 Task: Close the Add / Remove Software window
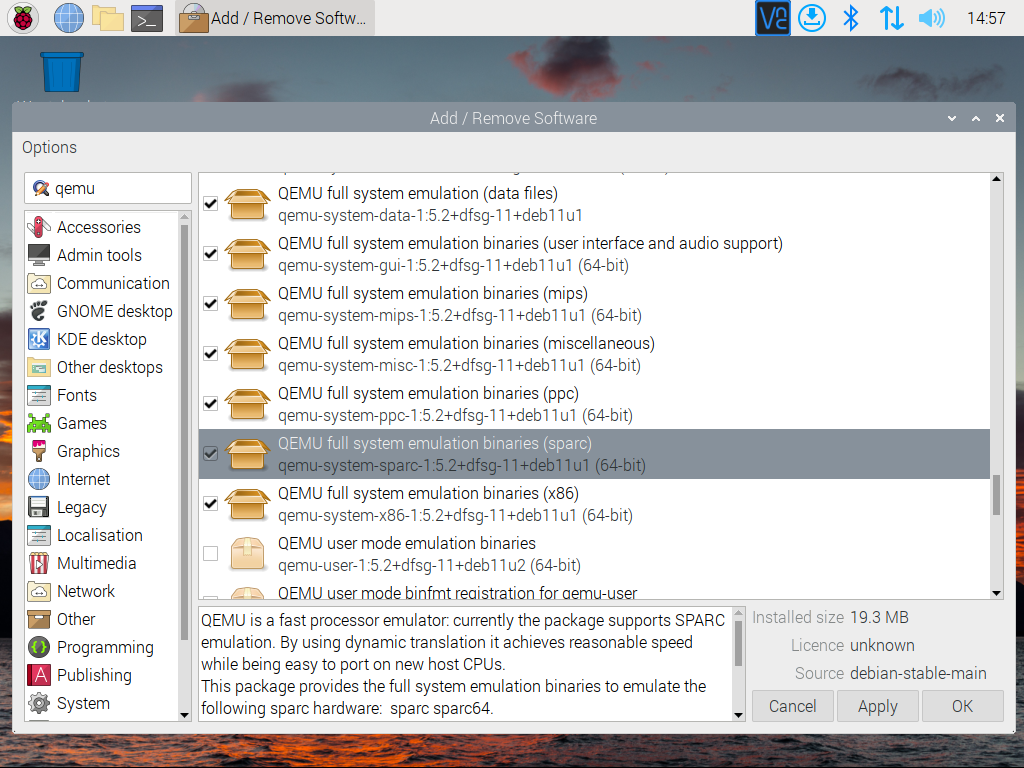coord(1000,118)
